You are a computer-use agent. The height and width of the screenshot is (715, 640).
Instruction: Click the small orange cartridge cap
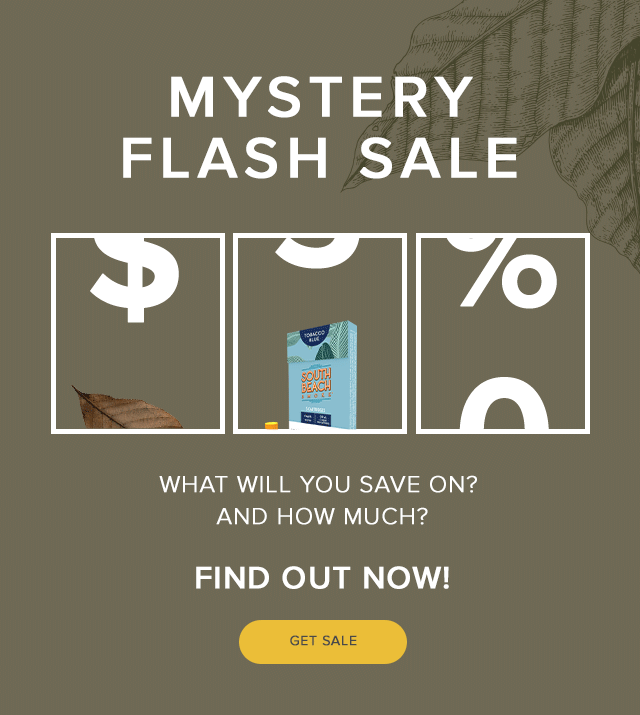point(272,425)
